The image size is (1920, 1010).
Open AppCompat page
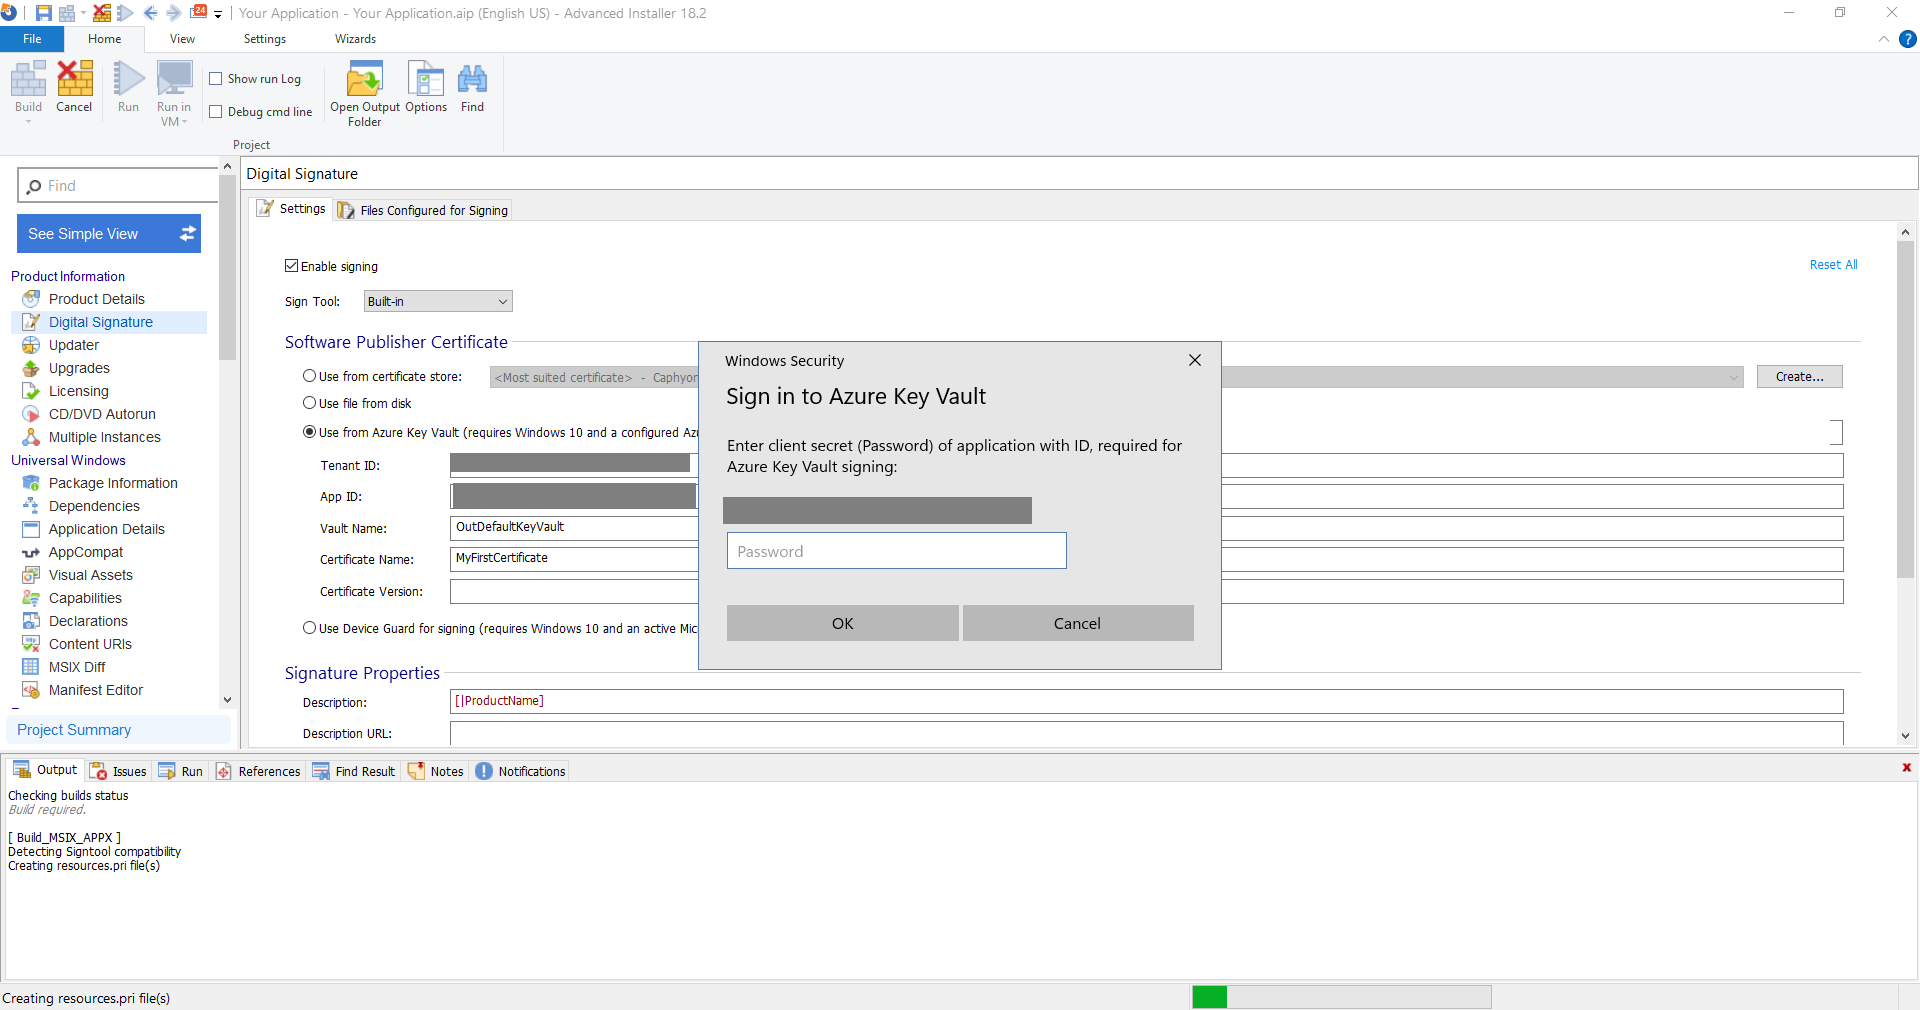(x=86, y=552)
